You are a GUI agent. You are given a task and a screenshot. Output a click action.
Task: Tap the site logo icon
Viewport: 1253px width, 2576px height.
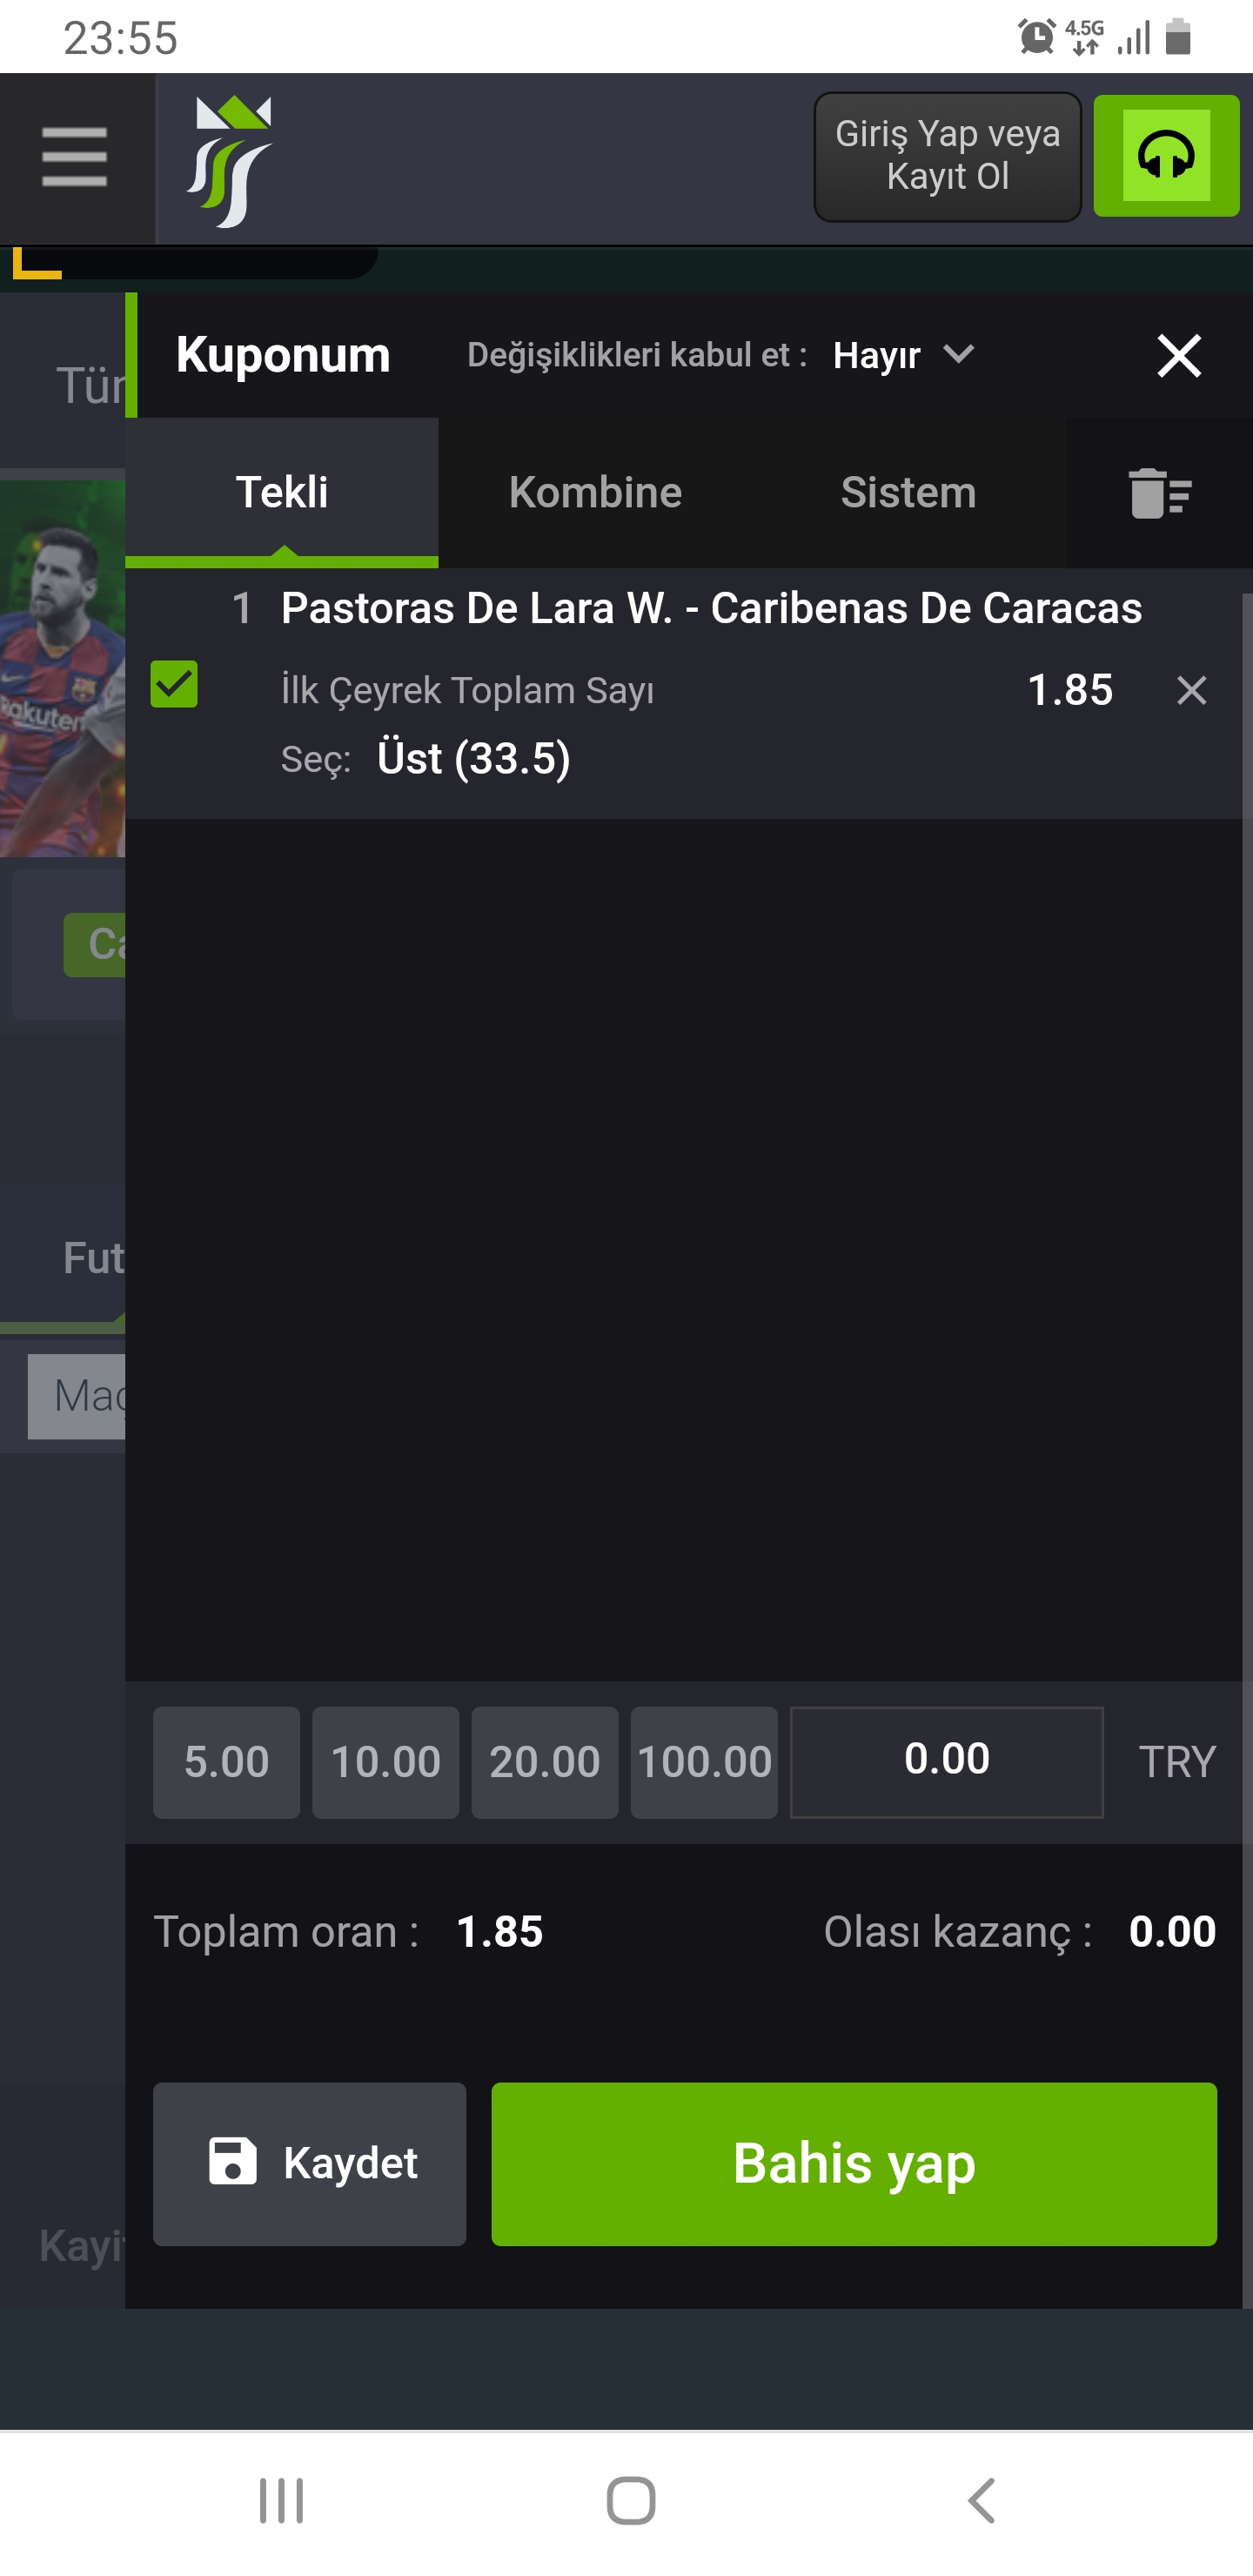click(x=229, y=161)
